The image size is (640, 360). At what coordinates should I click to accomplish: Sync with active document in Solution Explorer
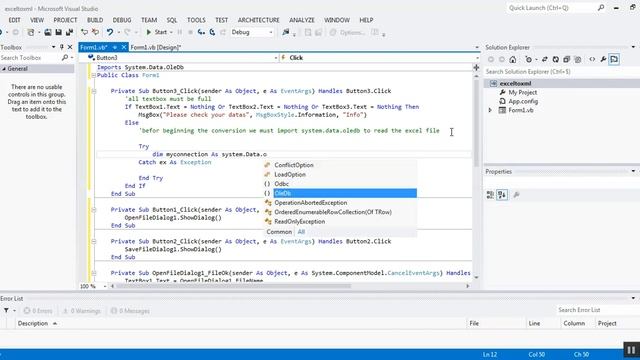click(544, 60)
